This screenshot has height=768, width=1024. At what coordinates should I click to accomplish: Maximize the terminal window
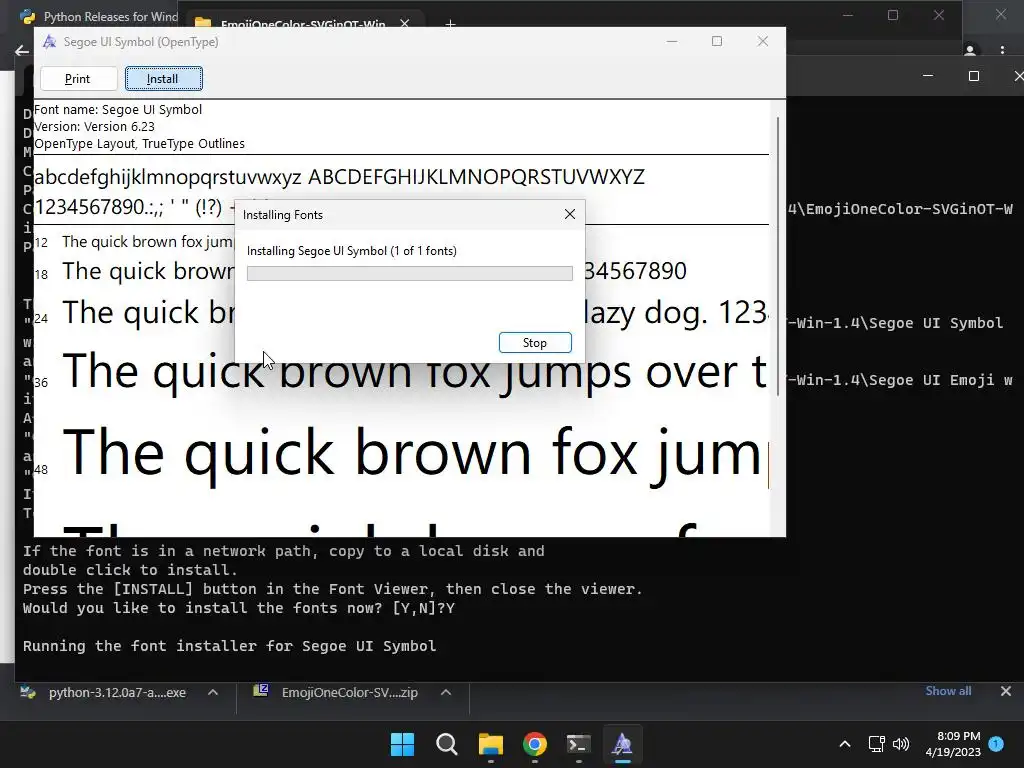point(974,76)
